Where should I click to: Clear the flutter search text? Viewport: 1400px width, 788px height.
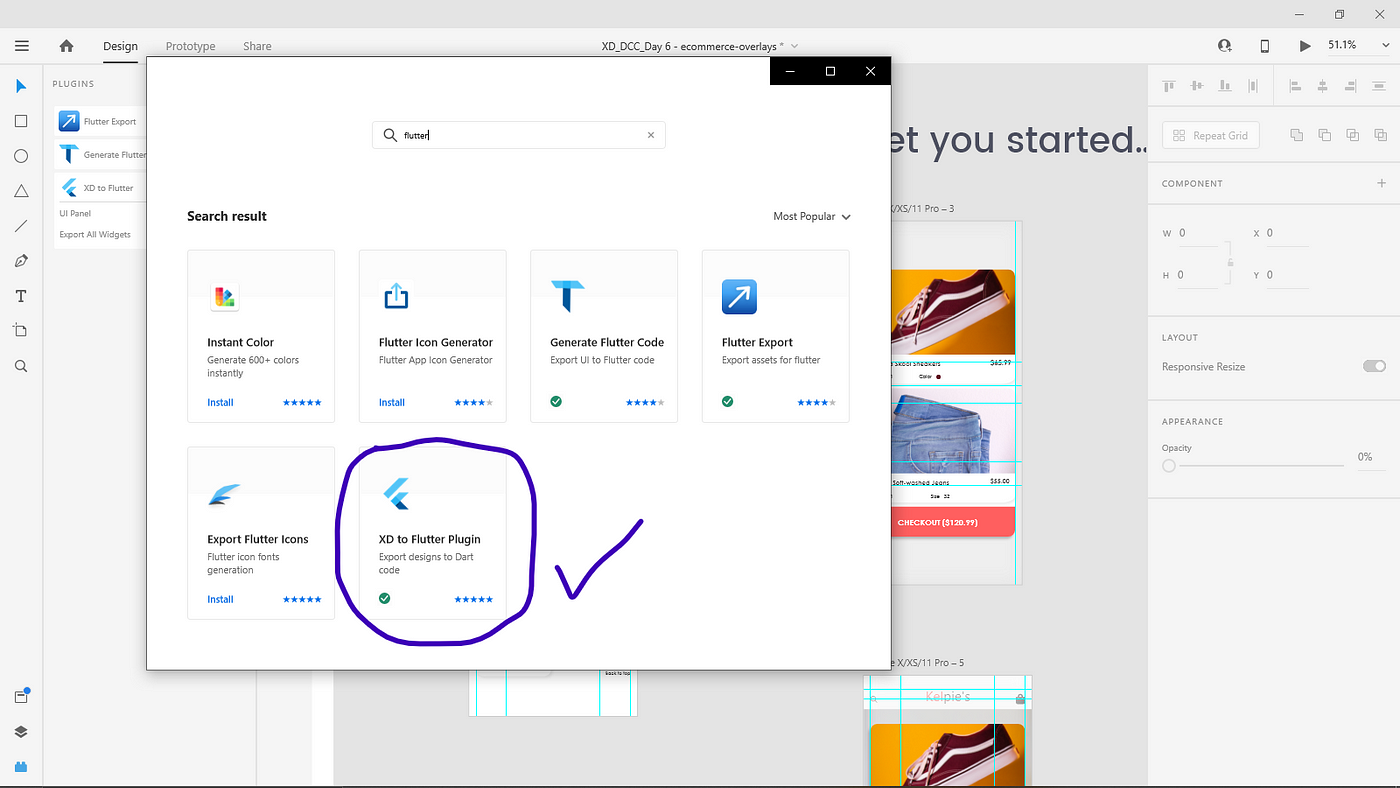[651, 135]
